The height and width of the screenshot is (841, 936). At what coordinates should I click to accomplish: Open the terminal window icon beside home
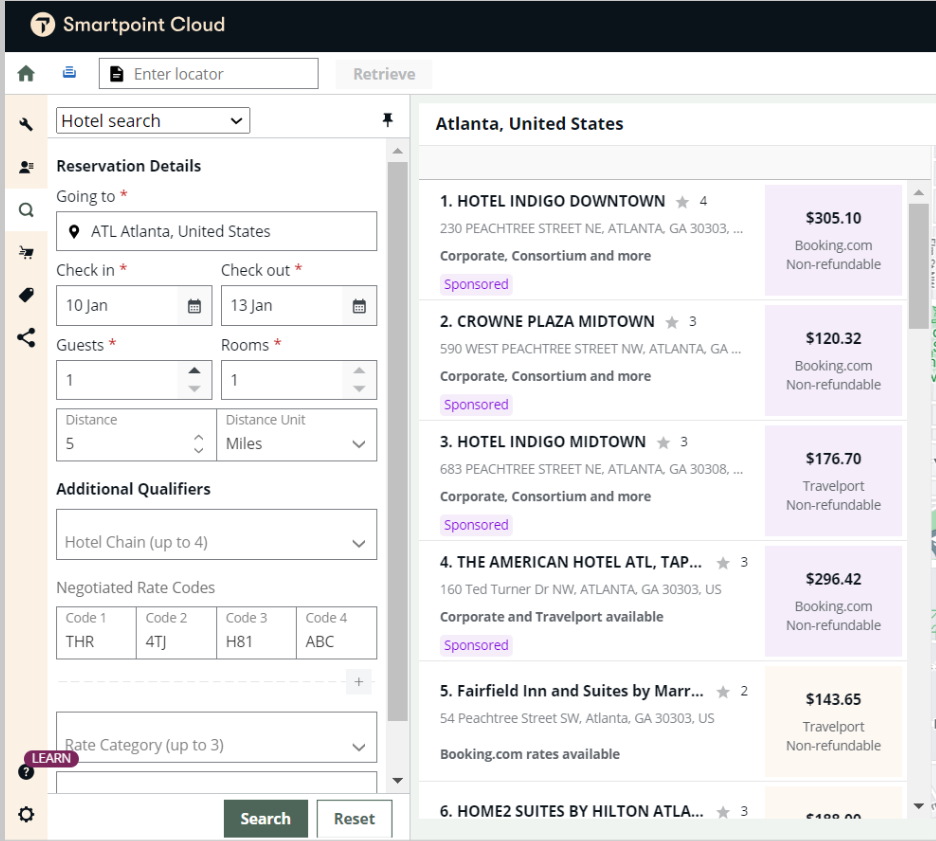click(69, 72)
